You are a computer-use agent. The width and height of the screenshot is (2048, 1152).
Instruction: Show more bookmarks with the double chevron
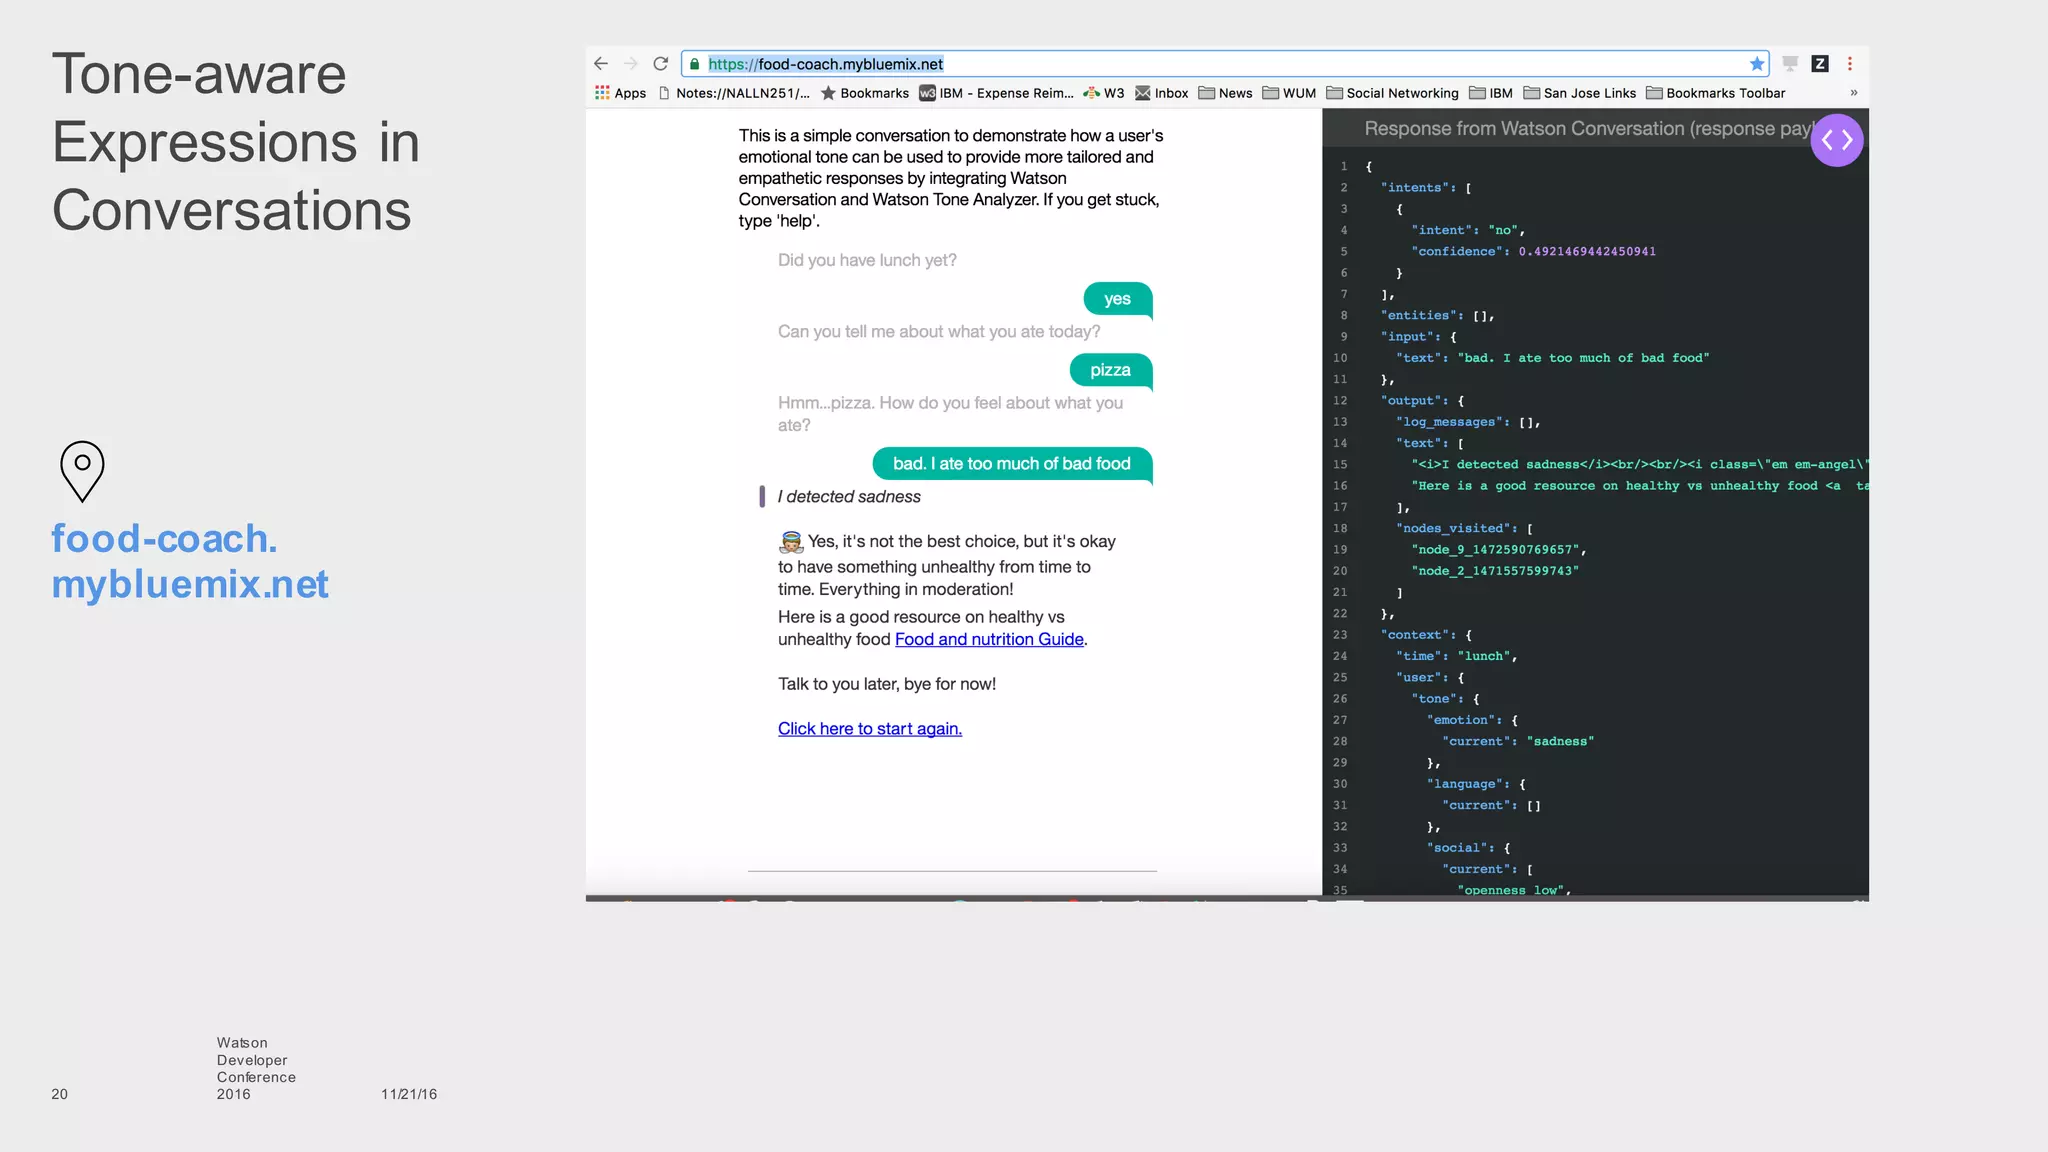(1853, 93)
